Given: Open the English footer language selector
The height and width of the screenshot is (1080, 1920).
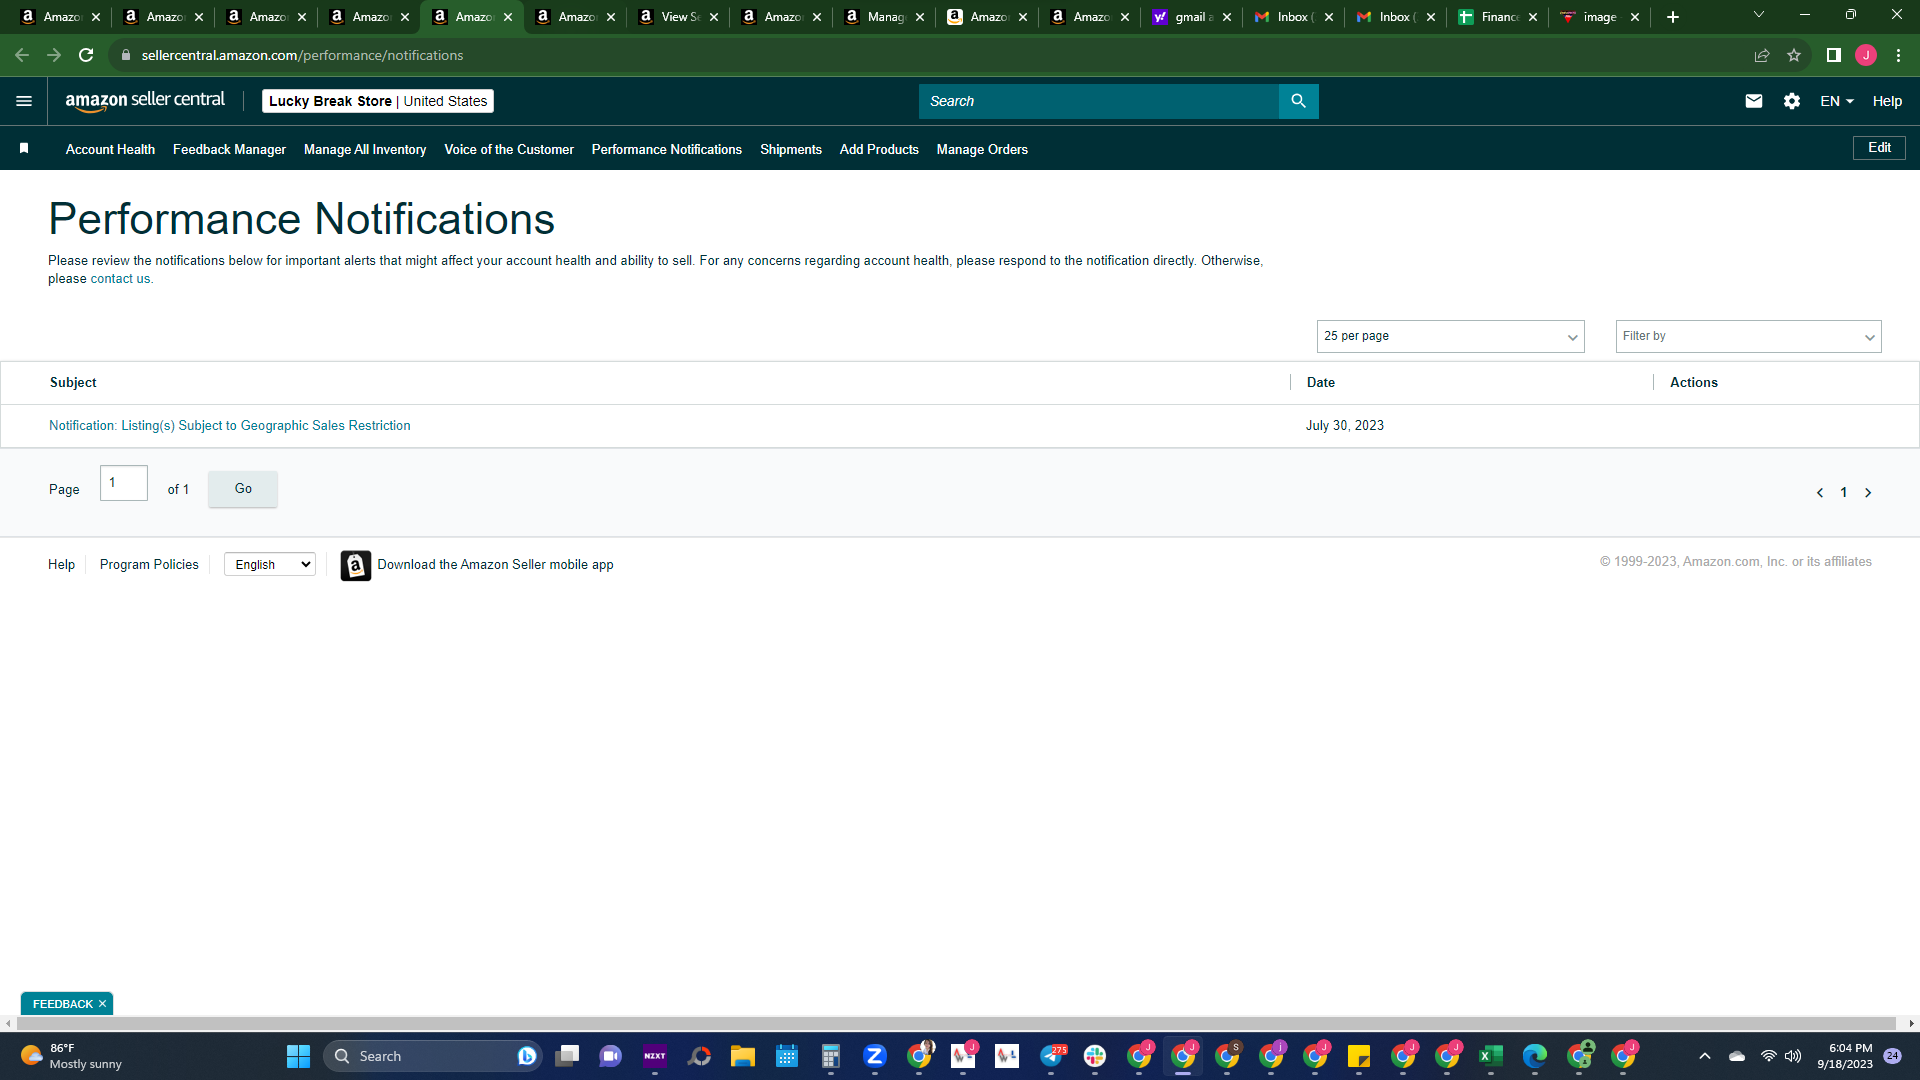Looking at the screenshot, I should coord(270,565).
